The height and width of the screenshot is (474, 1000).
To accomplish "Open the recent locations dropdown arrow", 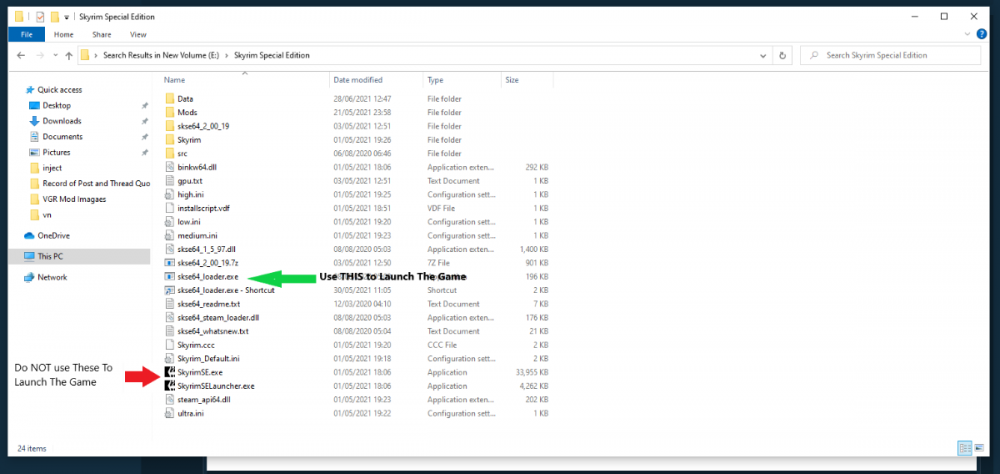I will coord(55,56).
